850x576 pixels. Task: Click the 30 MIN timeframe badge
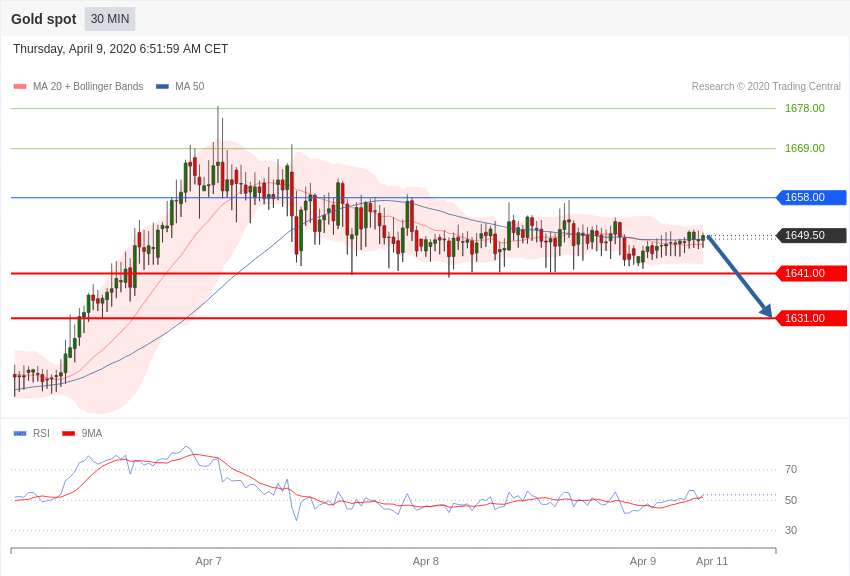click(x=110, y=19)
